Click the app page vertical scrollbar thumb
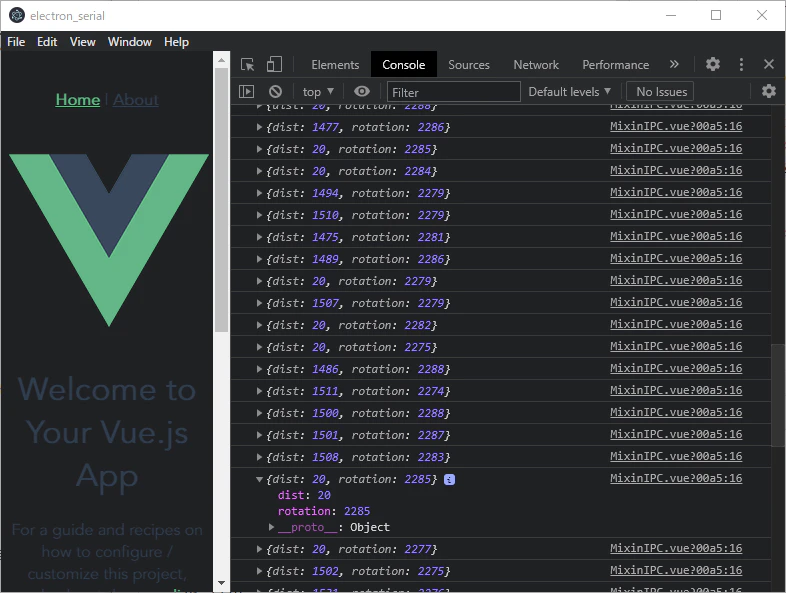The height and width of the screenshot is (593, 786). pyautogui.click(x=221, y=200)
